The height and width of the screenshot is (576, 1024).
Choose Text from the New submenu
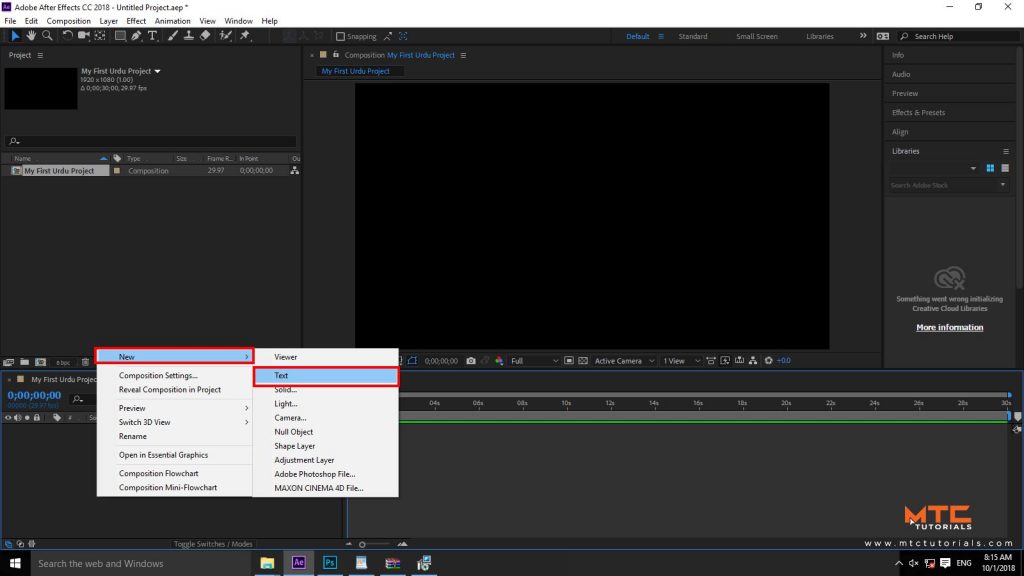[326, 376]
